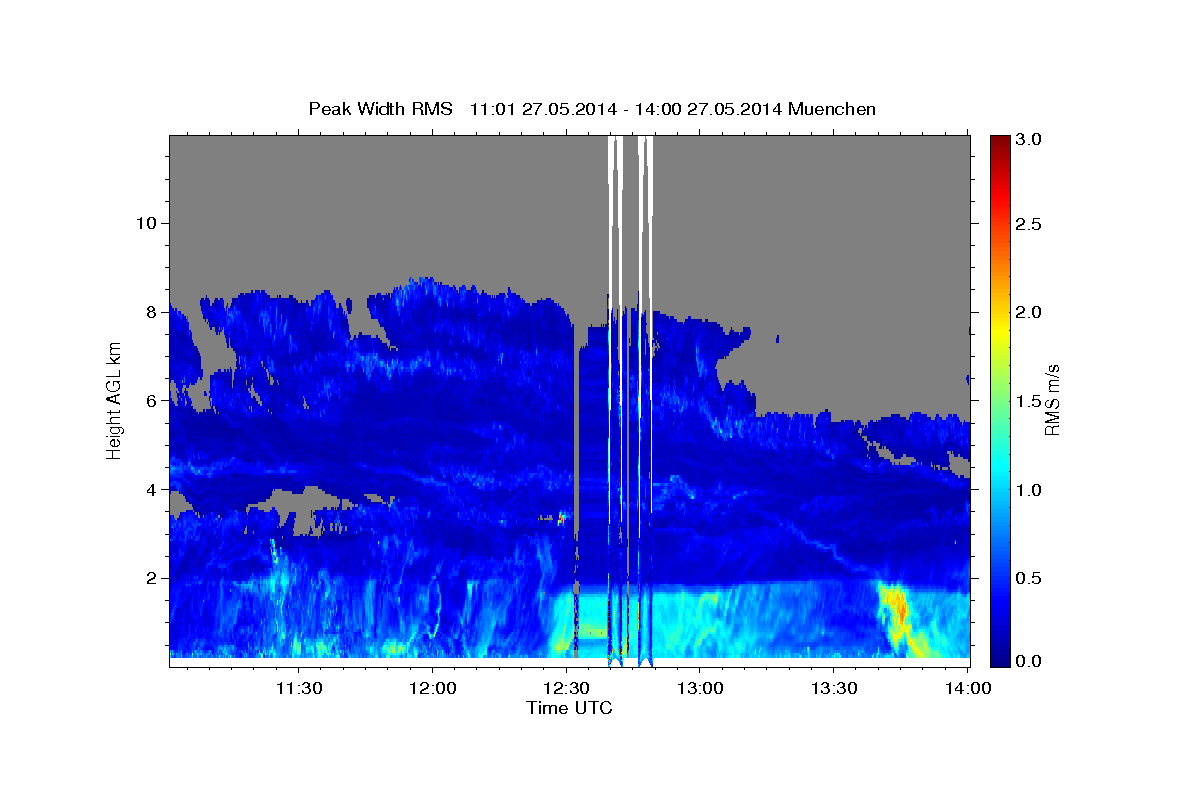This screenshot has width=1200, height=800.
Task: Select the 'Muenchen' station name in the title
Action: coord(832,109)
